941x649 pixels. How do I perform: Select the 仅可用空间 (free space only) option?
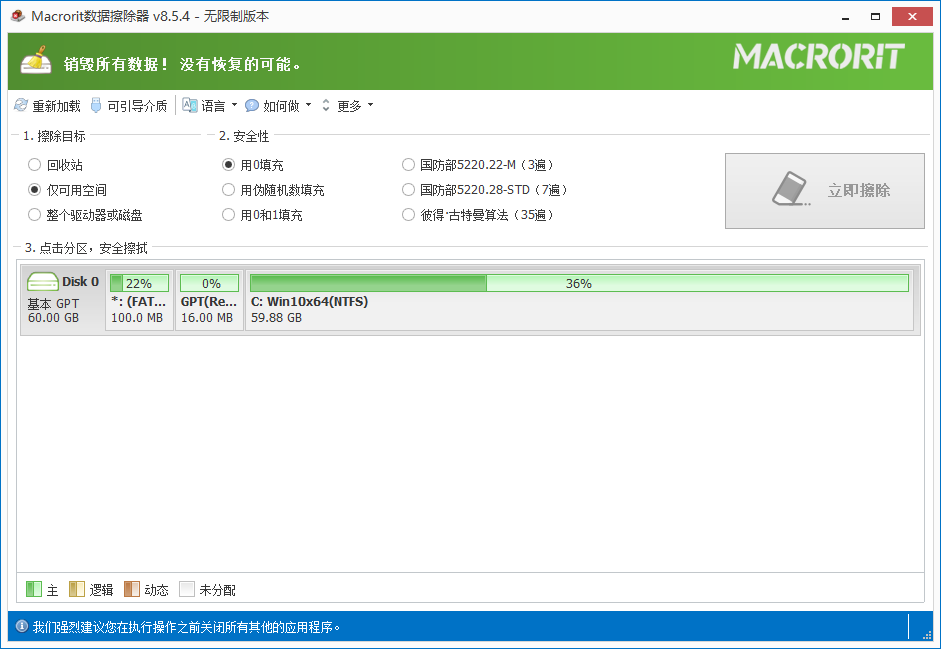tap(34, 190)
